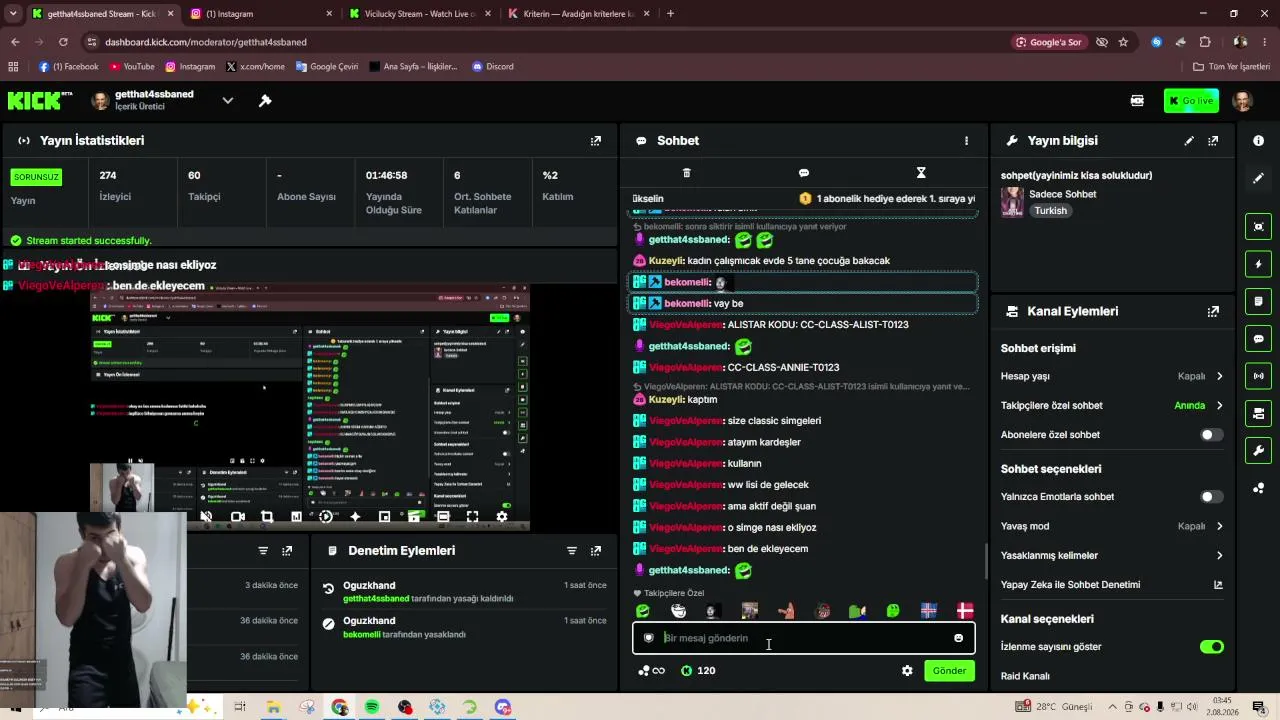Toggle the stream preview sidebar icon
The image size is (1280, 720).
click(x=1258, y=227)
